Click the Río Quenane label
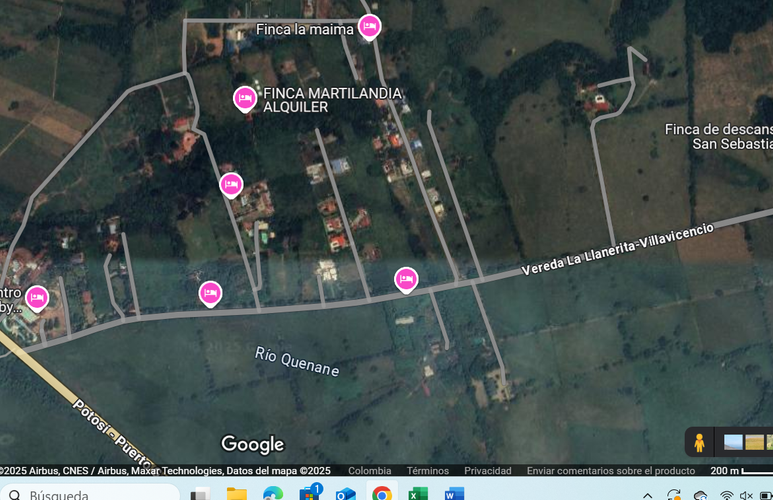773x500 pixels. click(x=297, y=361)
